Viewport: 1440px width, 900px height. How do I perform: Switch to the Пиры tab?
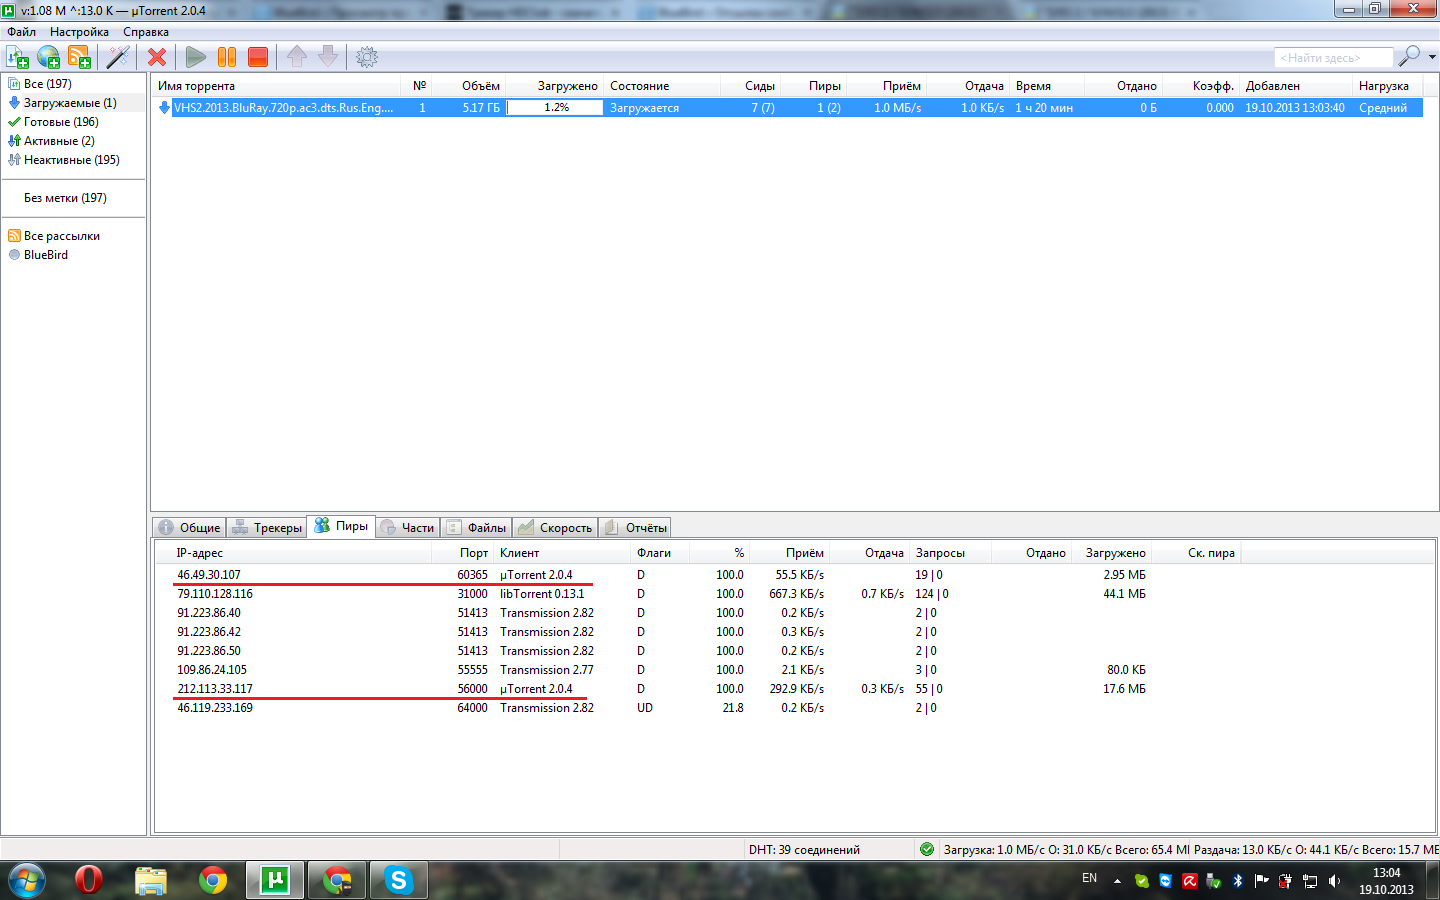tap(341, 526)
